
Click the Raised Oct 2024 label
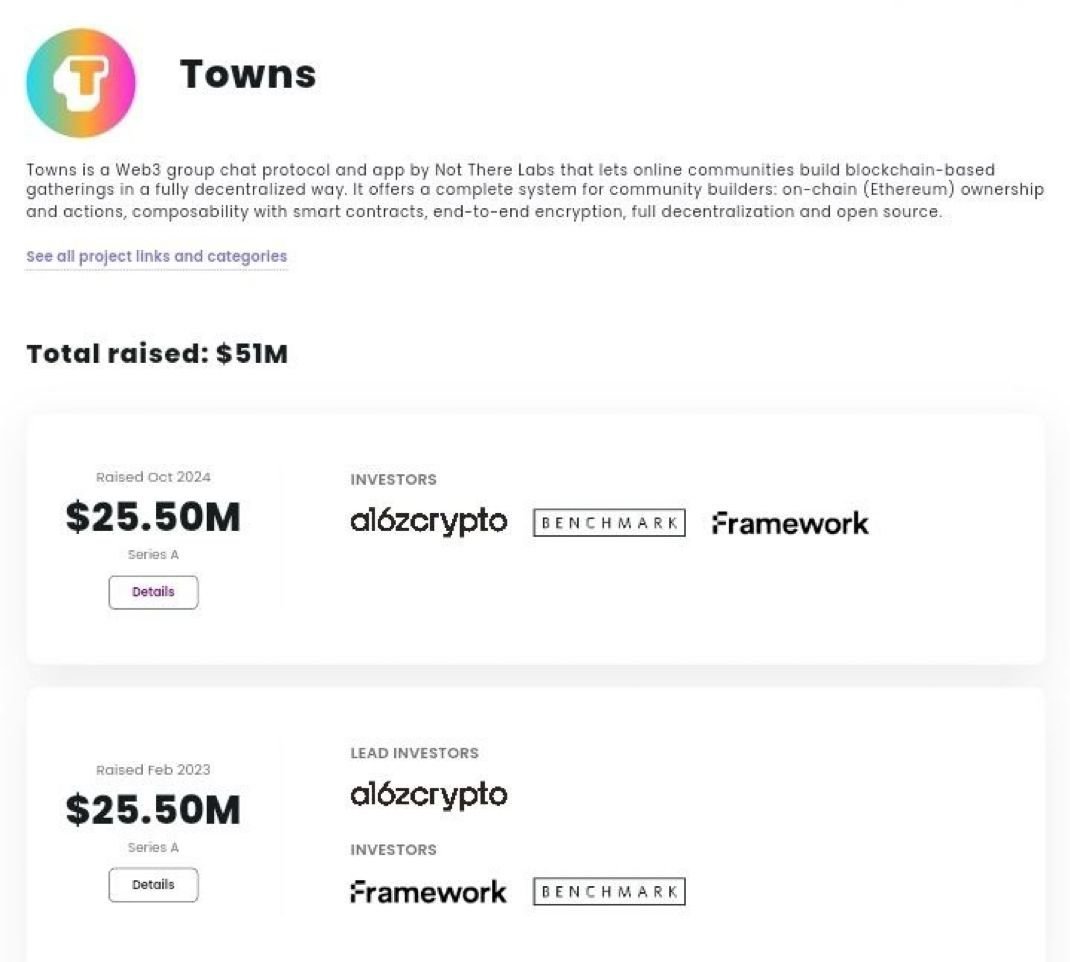coord(153,477)
